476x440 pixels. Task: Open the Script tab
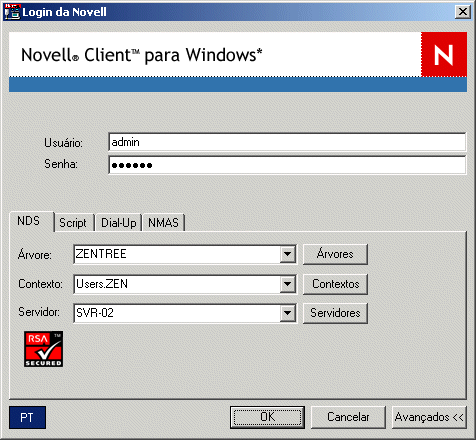[x=73, y=223]
